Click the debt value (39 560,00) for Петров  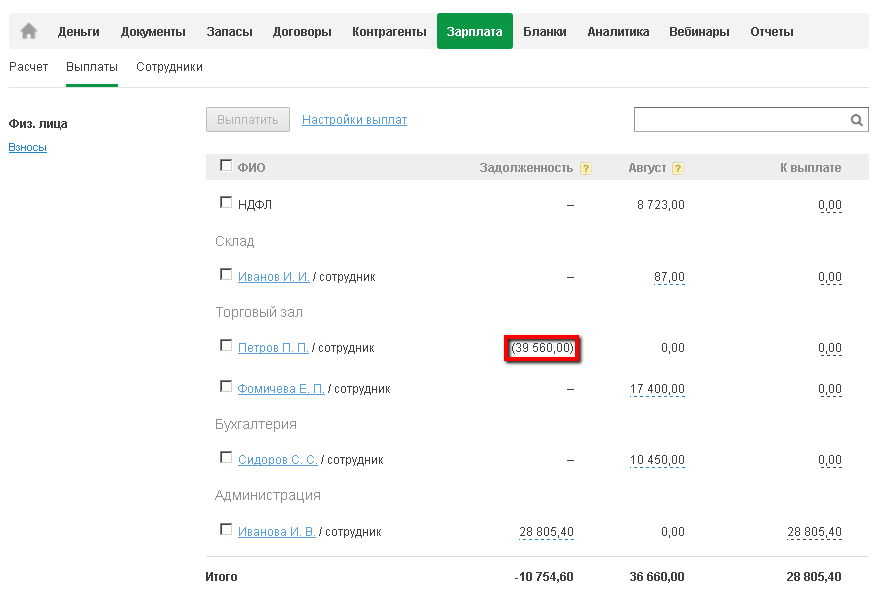pyautogui.click(x=542, y=348)
